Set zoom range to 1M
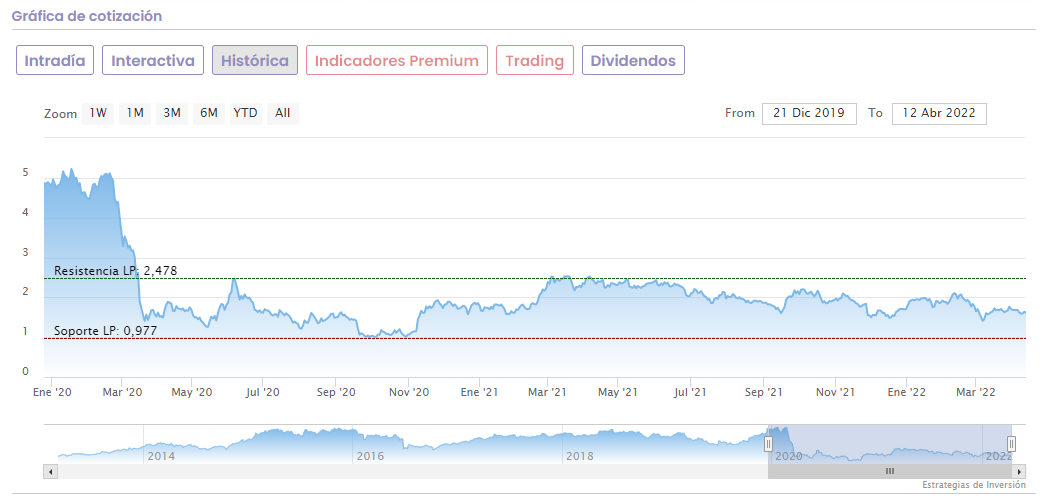1046x502 pixels. (135, 113)
